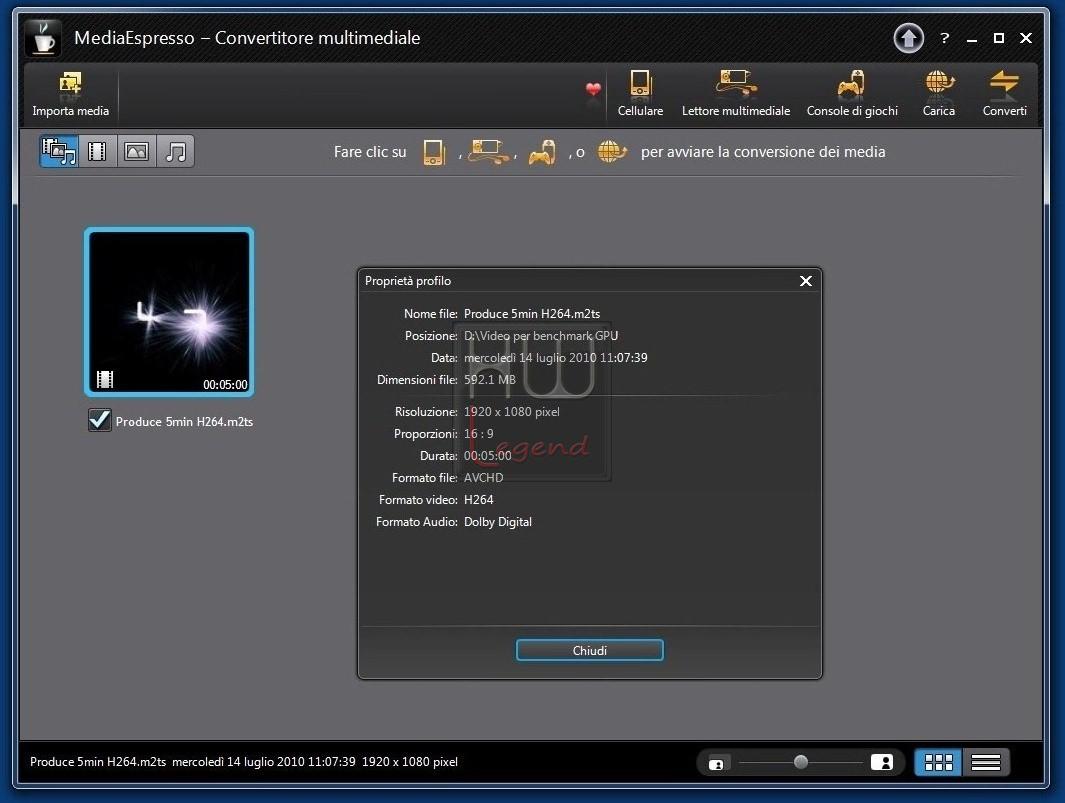The width and height of the screenshot is (1065, 803).
Task: Close the Proprietà profilo dialog with the X button
Action: pyautogui.click(x=806, y=281)
